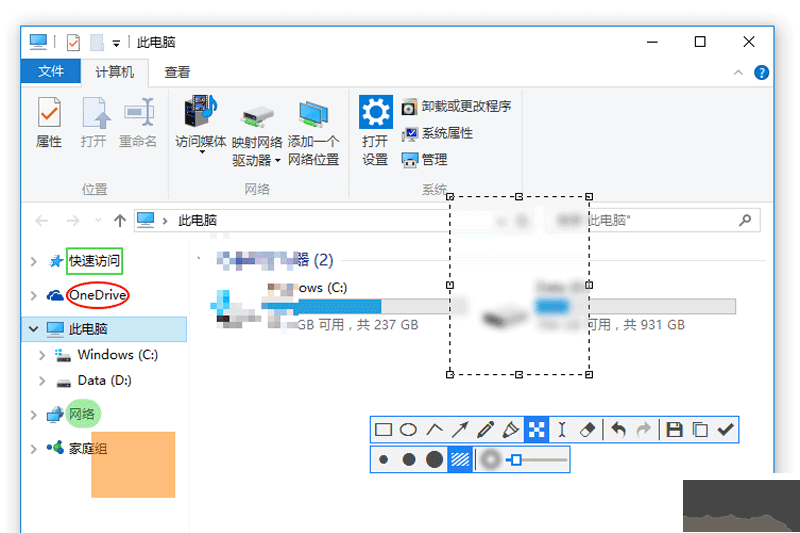Click 卸载或更改程序
This screenshot has height=533, width=800.
tap(456, 107)
